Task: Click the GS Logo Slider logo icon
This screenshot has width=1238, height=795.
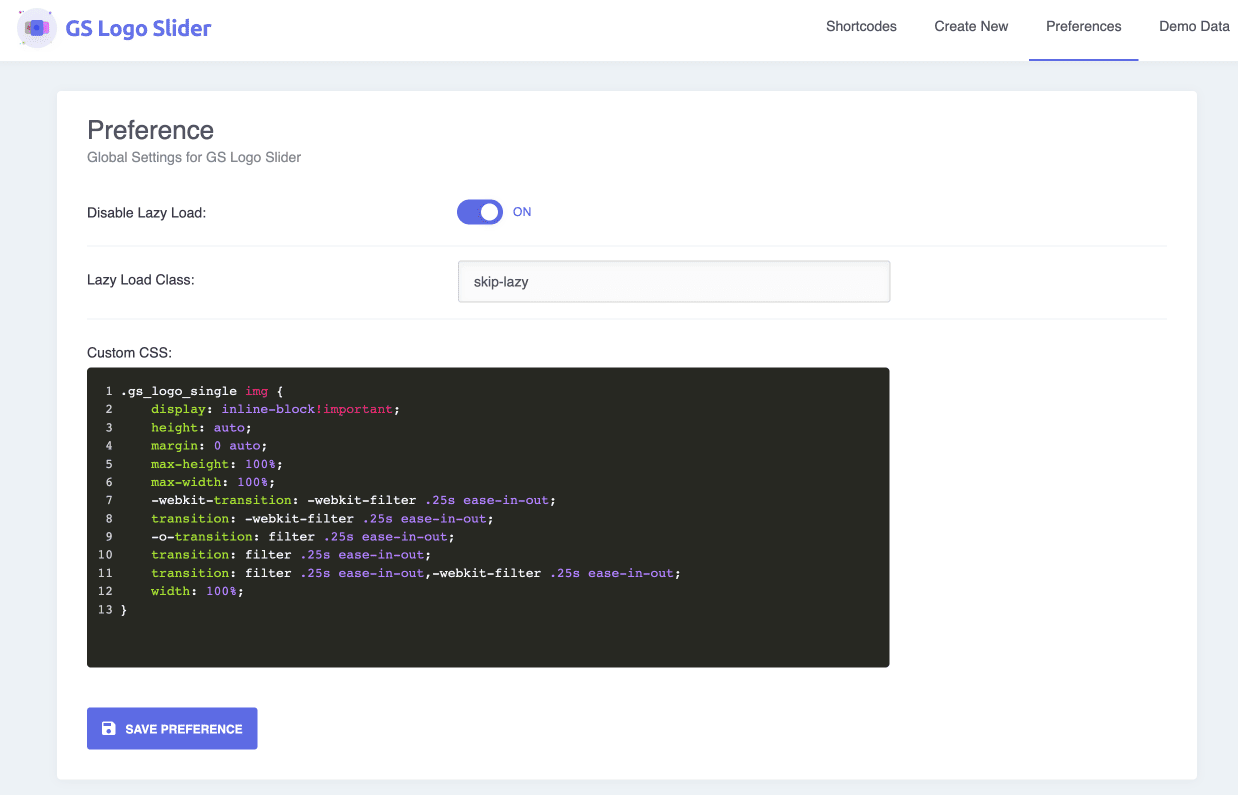Action: [36, 28]
